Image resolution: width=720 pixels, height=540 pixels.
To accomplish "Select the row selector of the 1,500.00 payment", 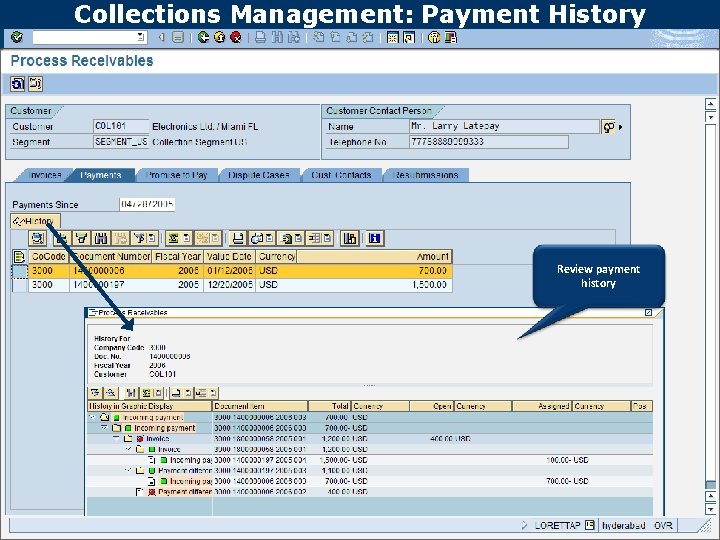I will [x=20, y=285].
